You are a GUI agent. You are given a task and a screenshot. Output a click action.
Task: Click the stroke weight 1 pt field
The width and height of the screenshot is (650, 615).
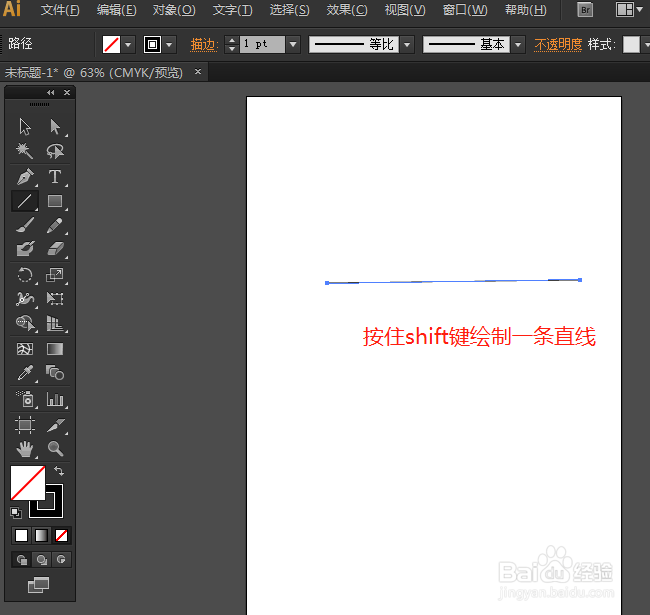coord(262,44)
